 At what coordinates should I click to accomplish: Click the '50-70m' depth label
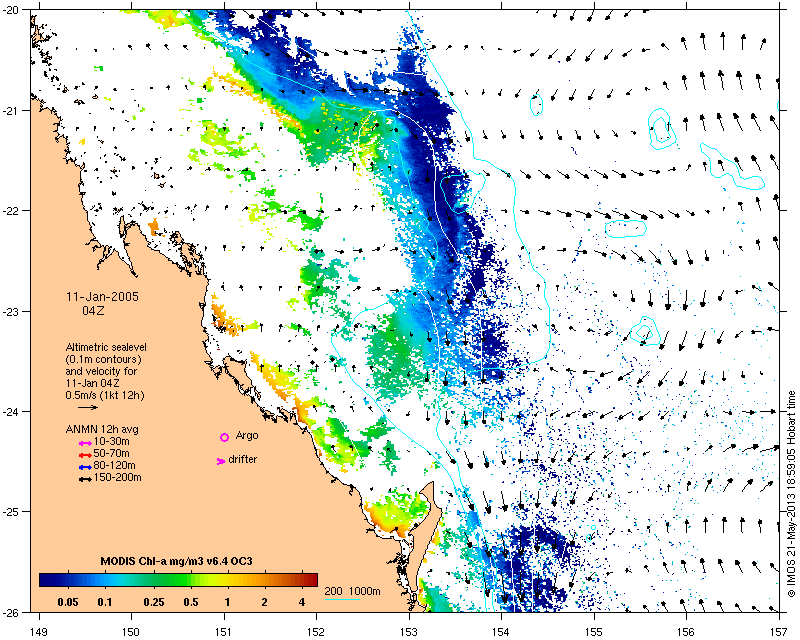112,453
